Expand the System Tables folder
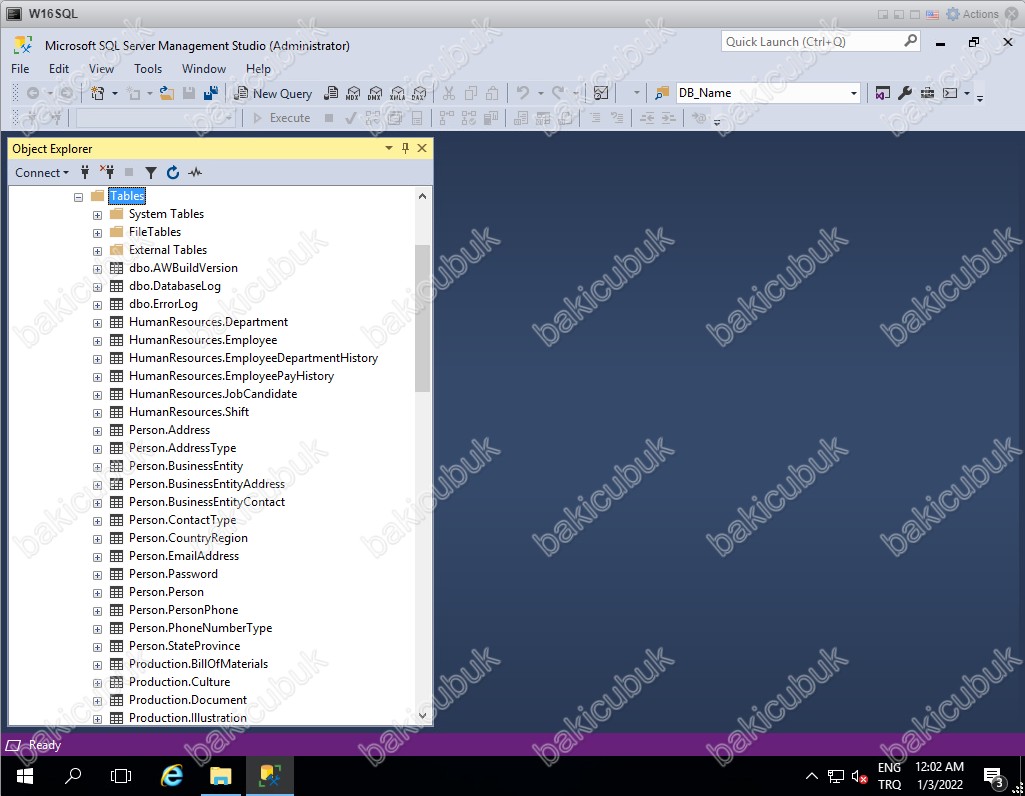Image resolution: width=1025 pixels, height=796 pixels. coord(97,215)
